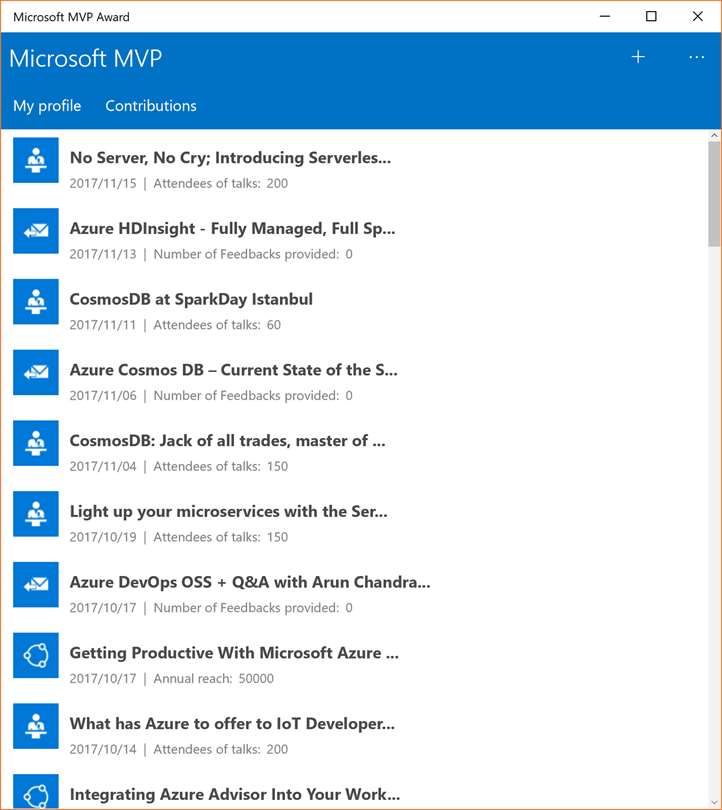Add a new contribution with plus icon
722x810 pixels.
[638, 57]
